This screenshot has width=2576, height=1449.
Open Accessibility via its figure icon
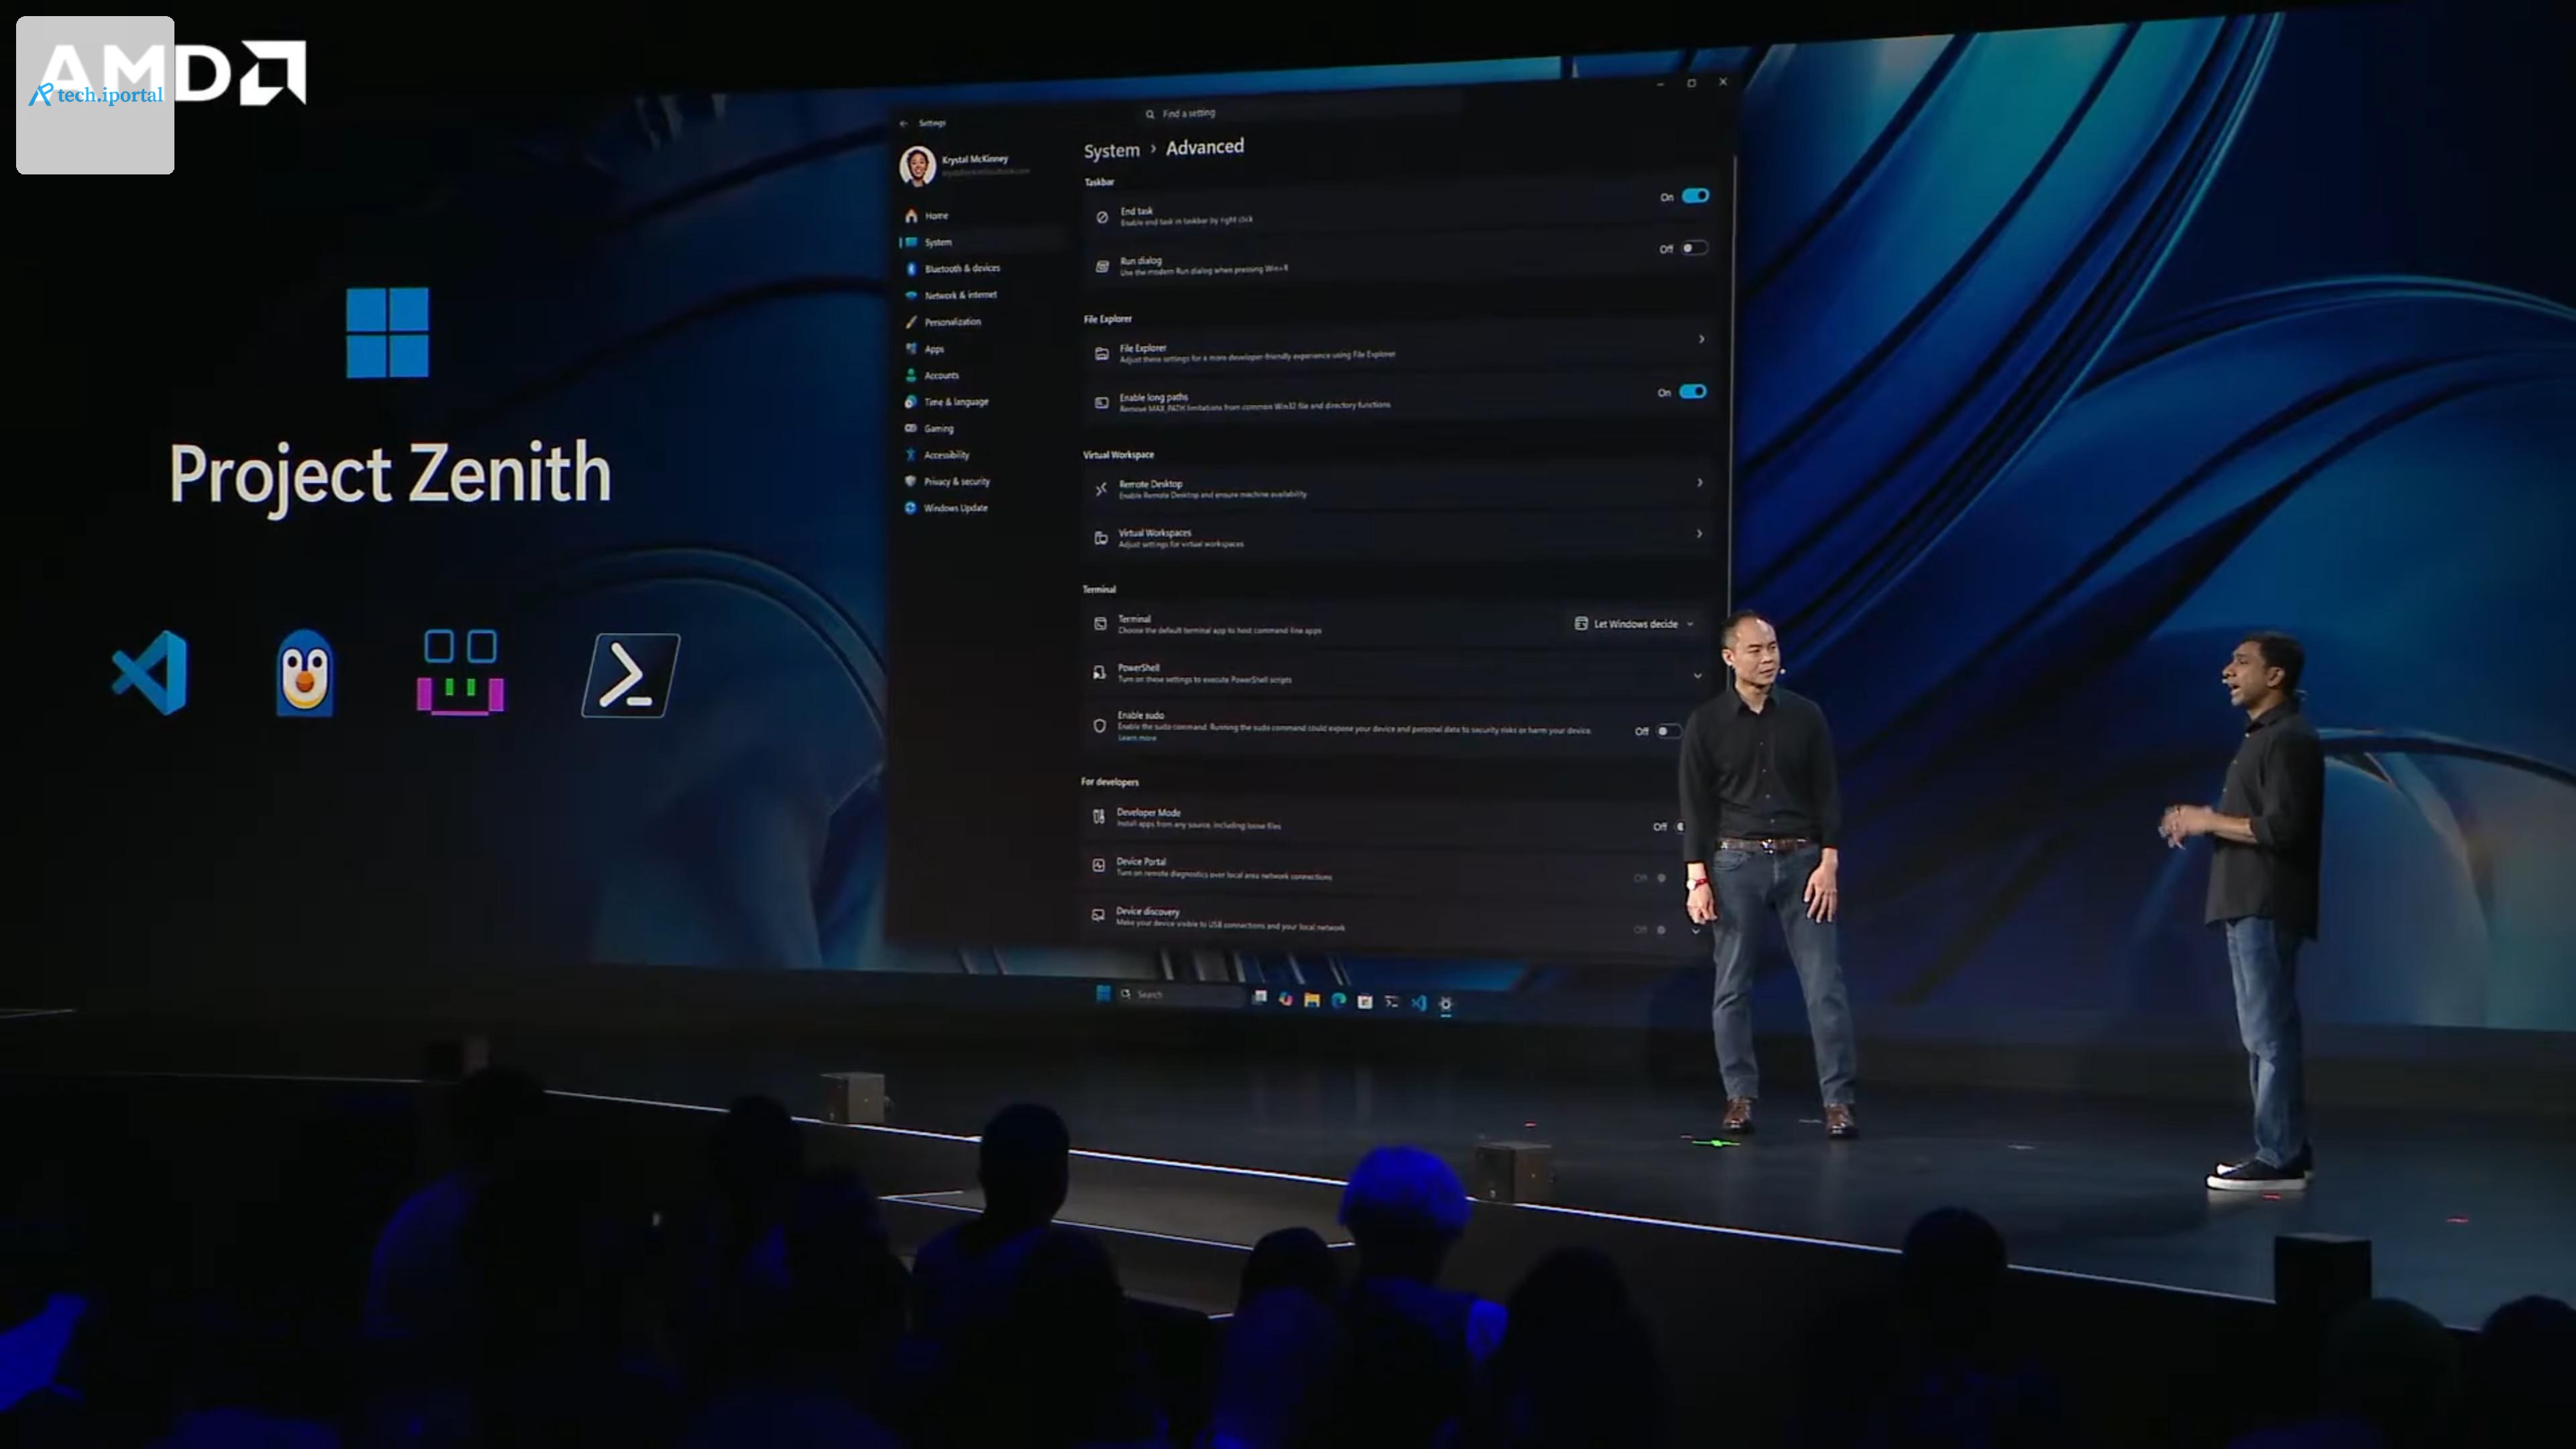(910, 455)
